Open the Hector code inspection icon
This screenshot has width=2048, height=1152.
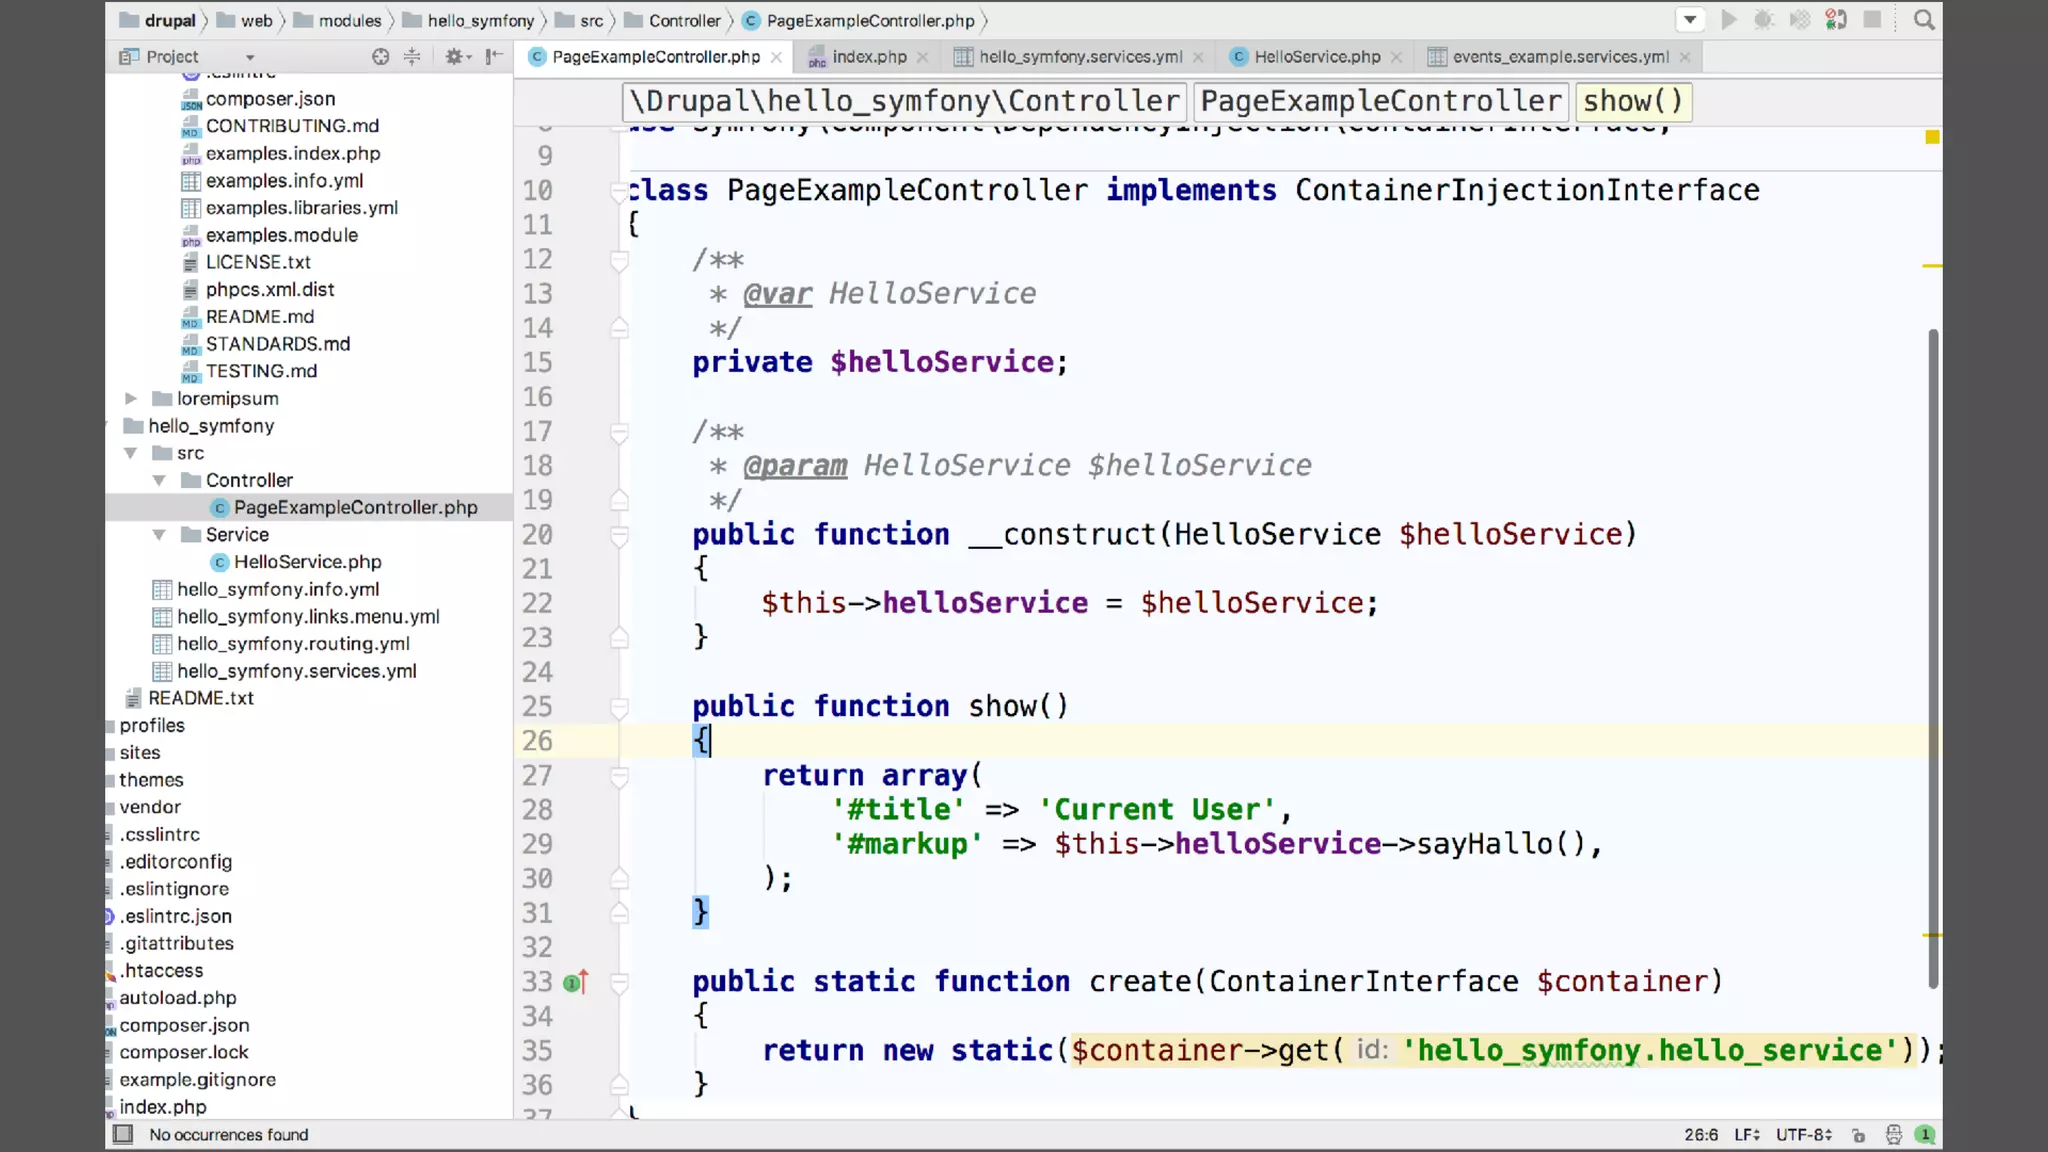[x=1893, y=1134]
